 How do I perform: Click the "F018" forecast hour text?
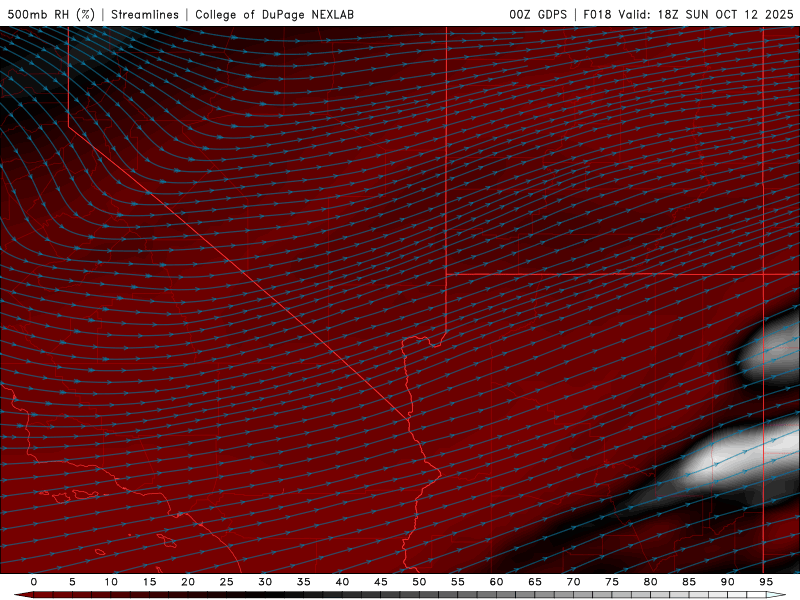click(x=597, y=14)
